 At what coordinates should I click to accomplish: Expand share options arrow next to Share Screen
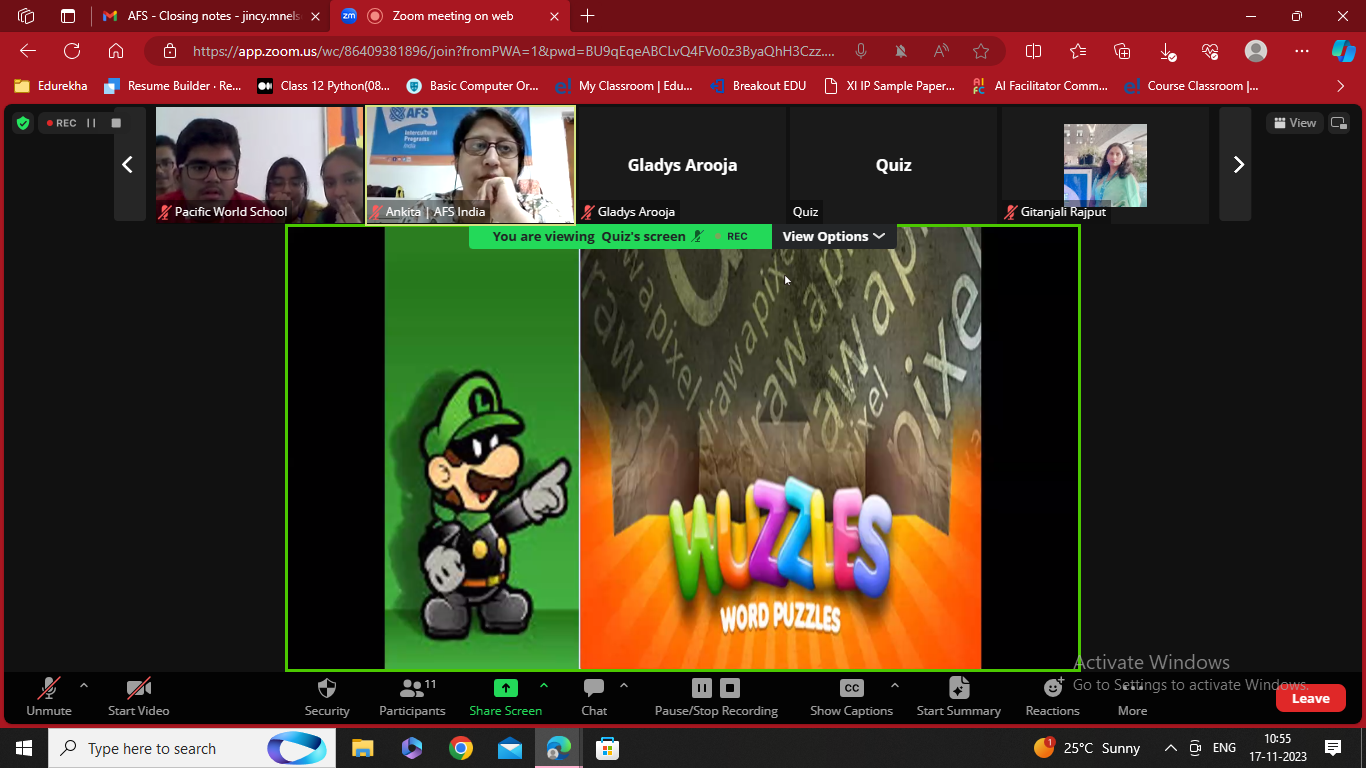[544, 686]
